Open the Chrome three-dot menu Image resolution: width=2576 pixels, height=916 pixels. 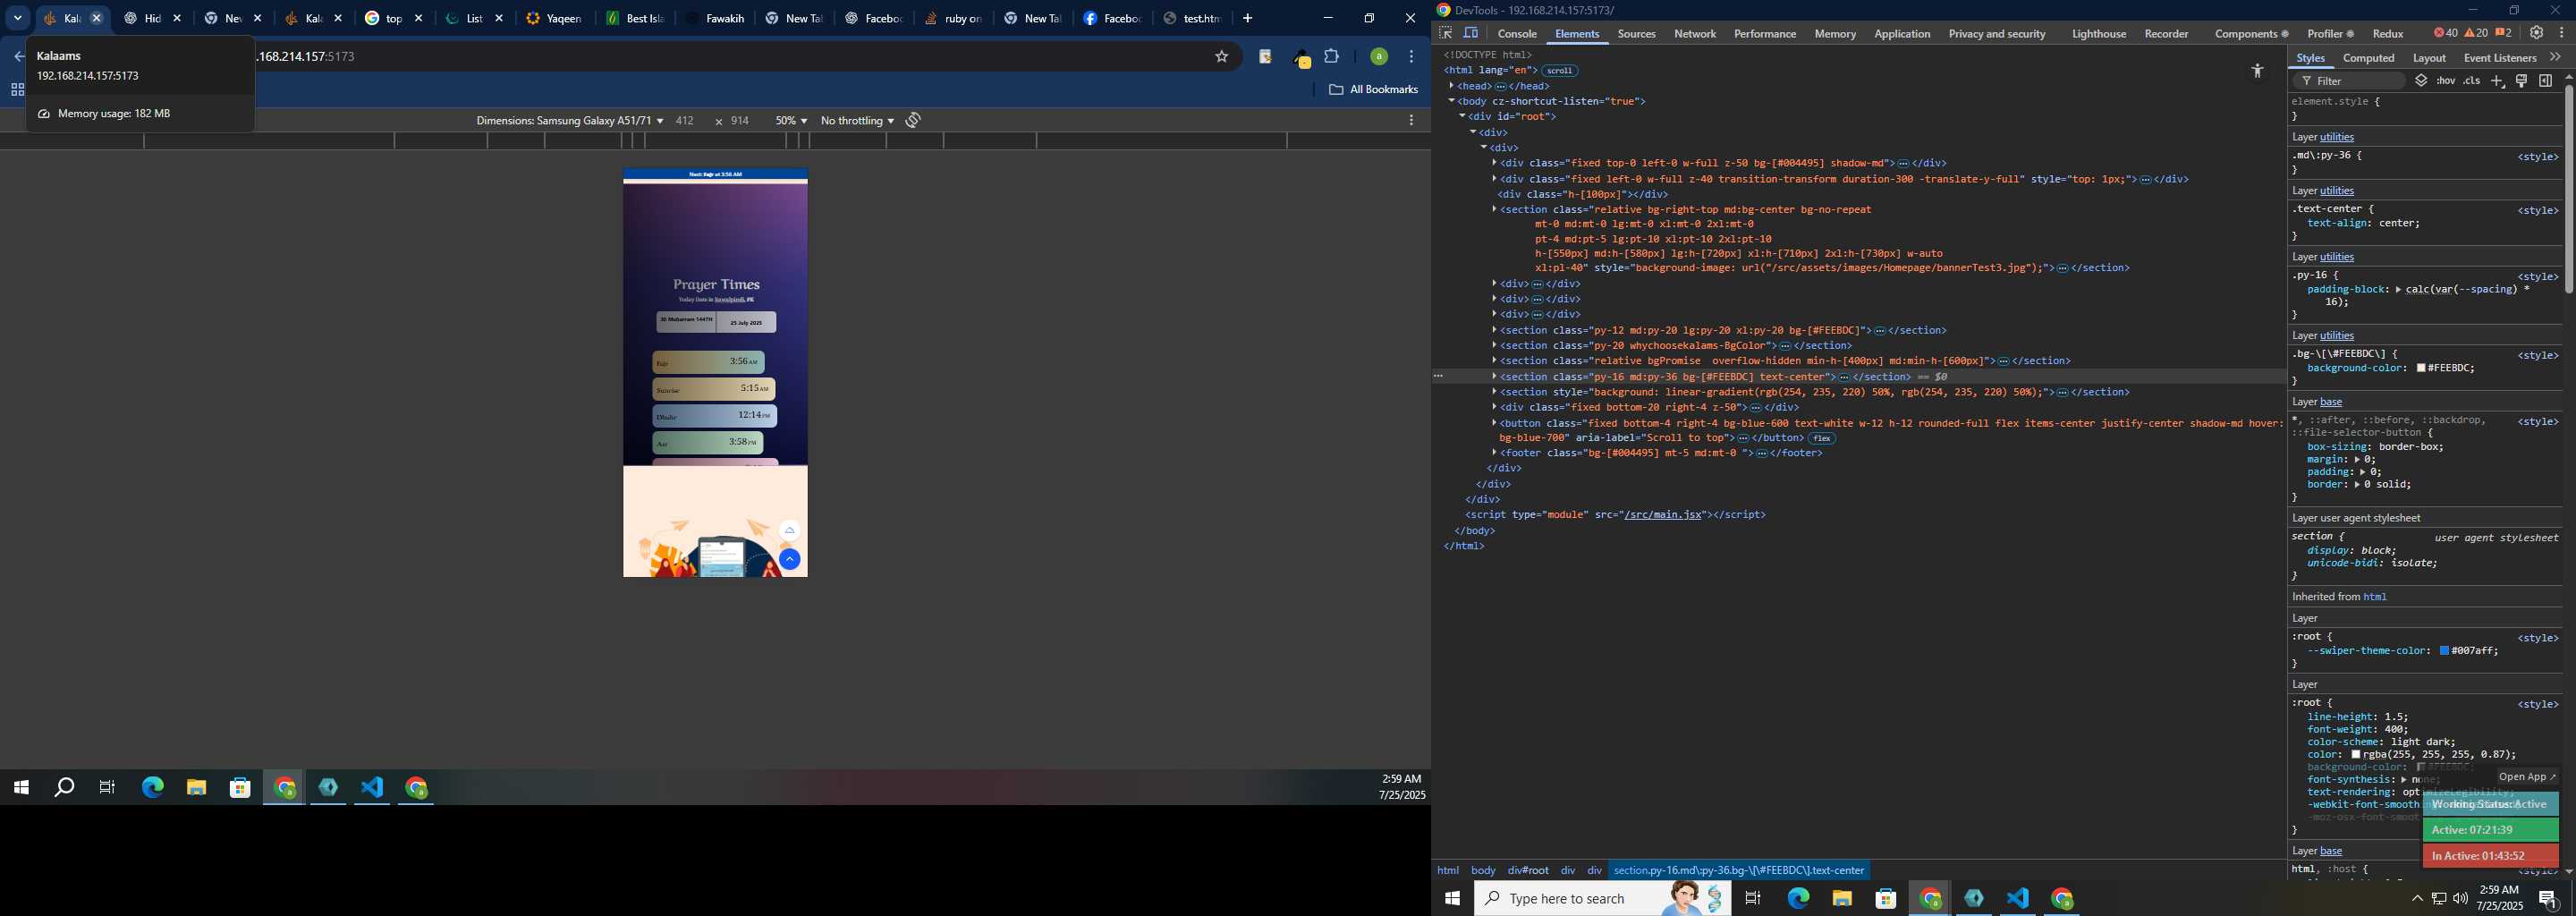(x=1411, y=57)
